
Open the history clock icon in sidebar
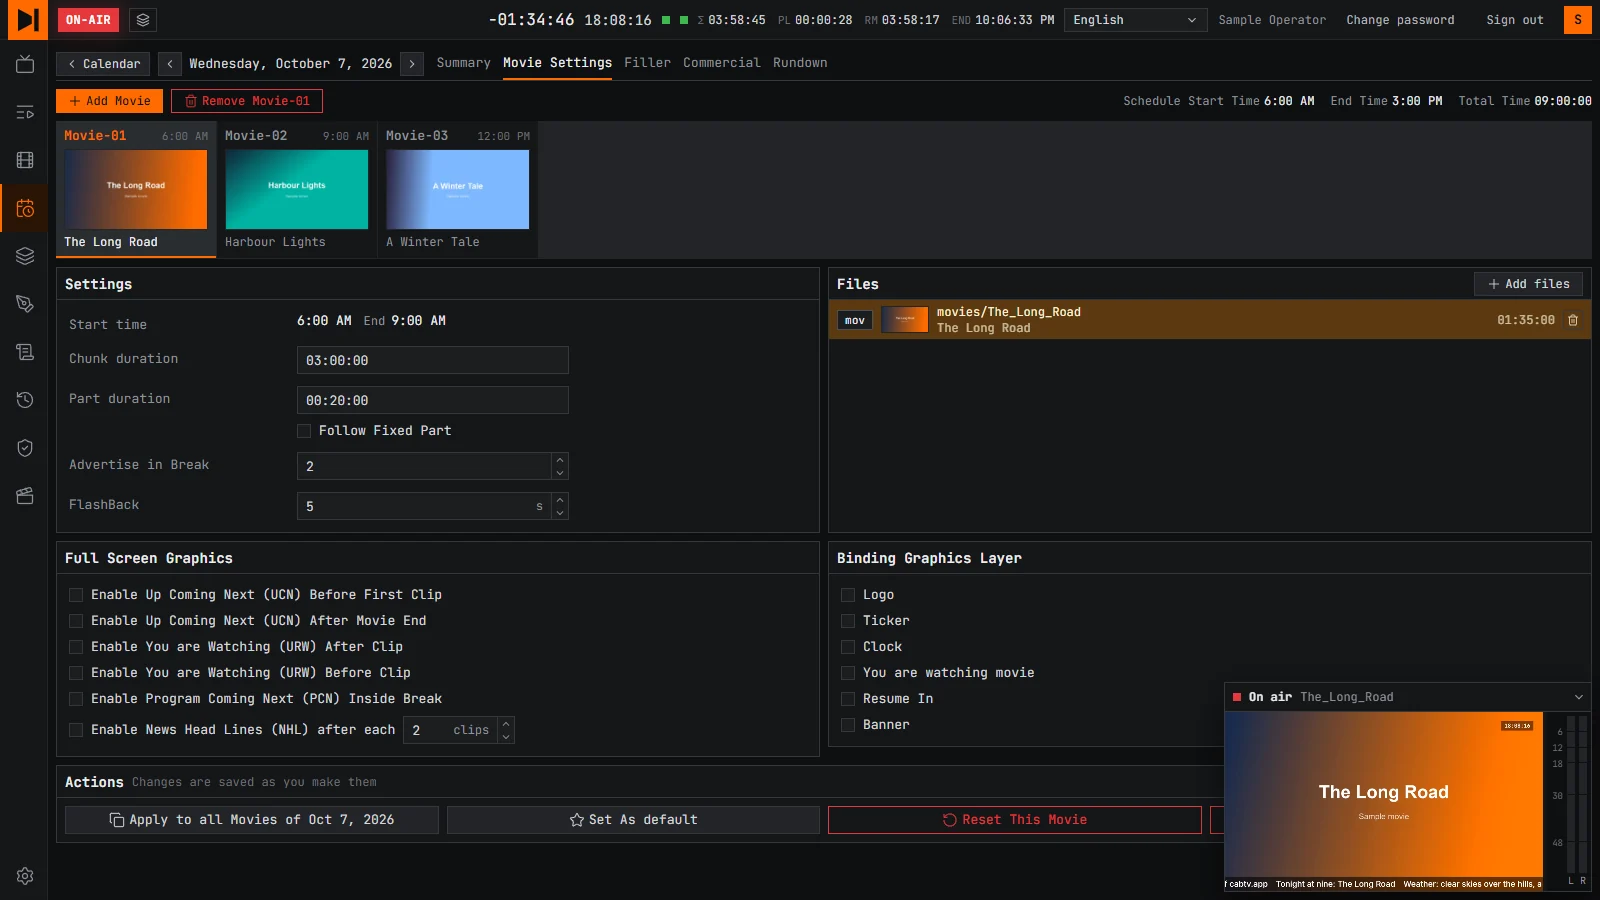click(25, 400)
